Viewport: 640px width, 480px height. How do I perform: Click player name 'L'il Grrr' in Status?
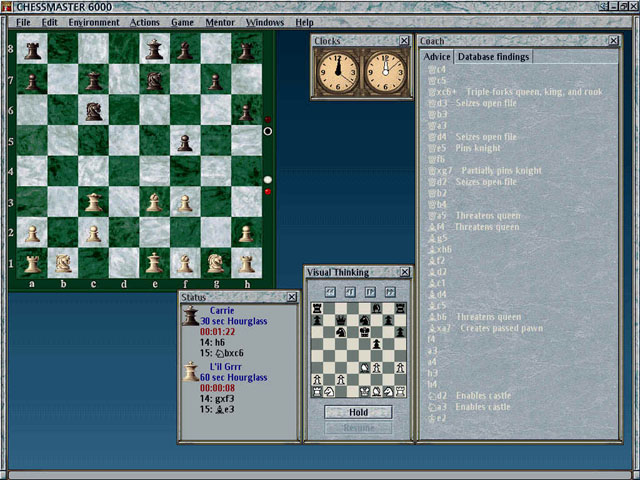[x=225, y=367]
